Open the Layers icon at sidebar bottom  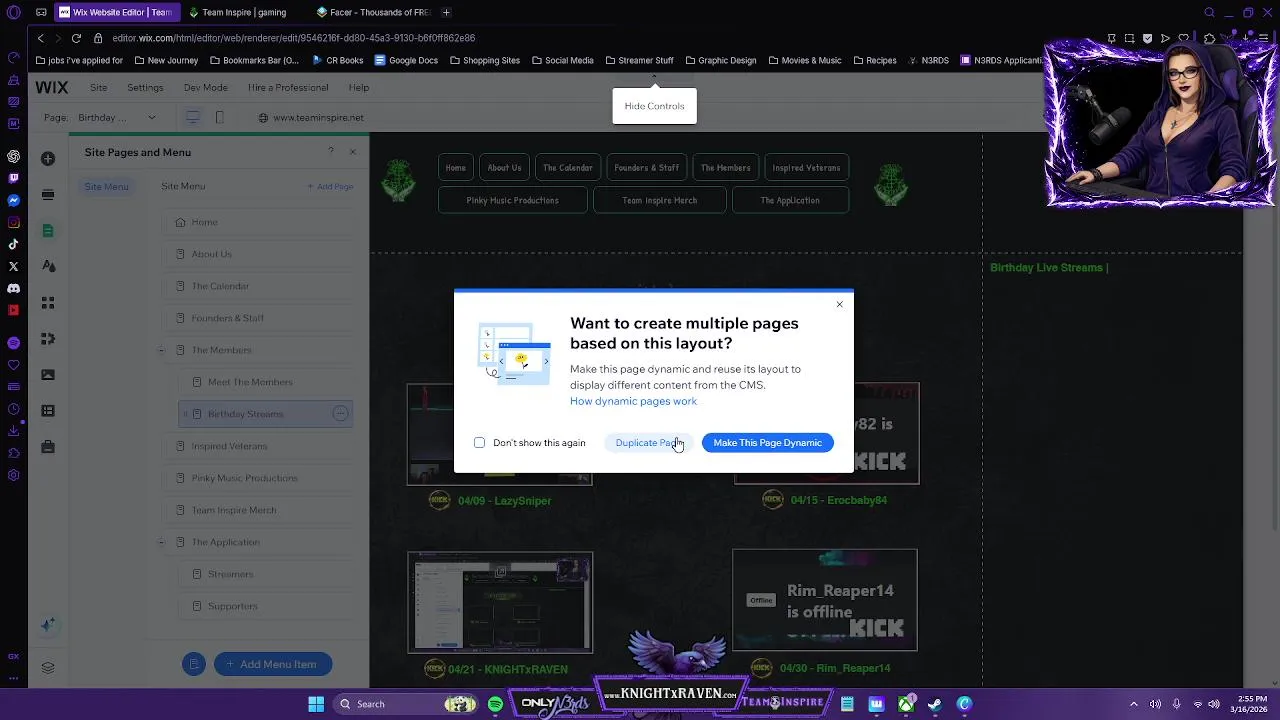click(48, 668)
